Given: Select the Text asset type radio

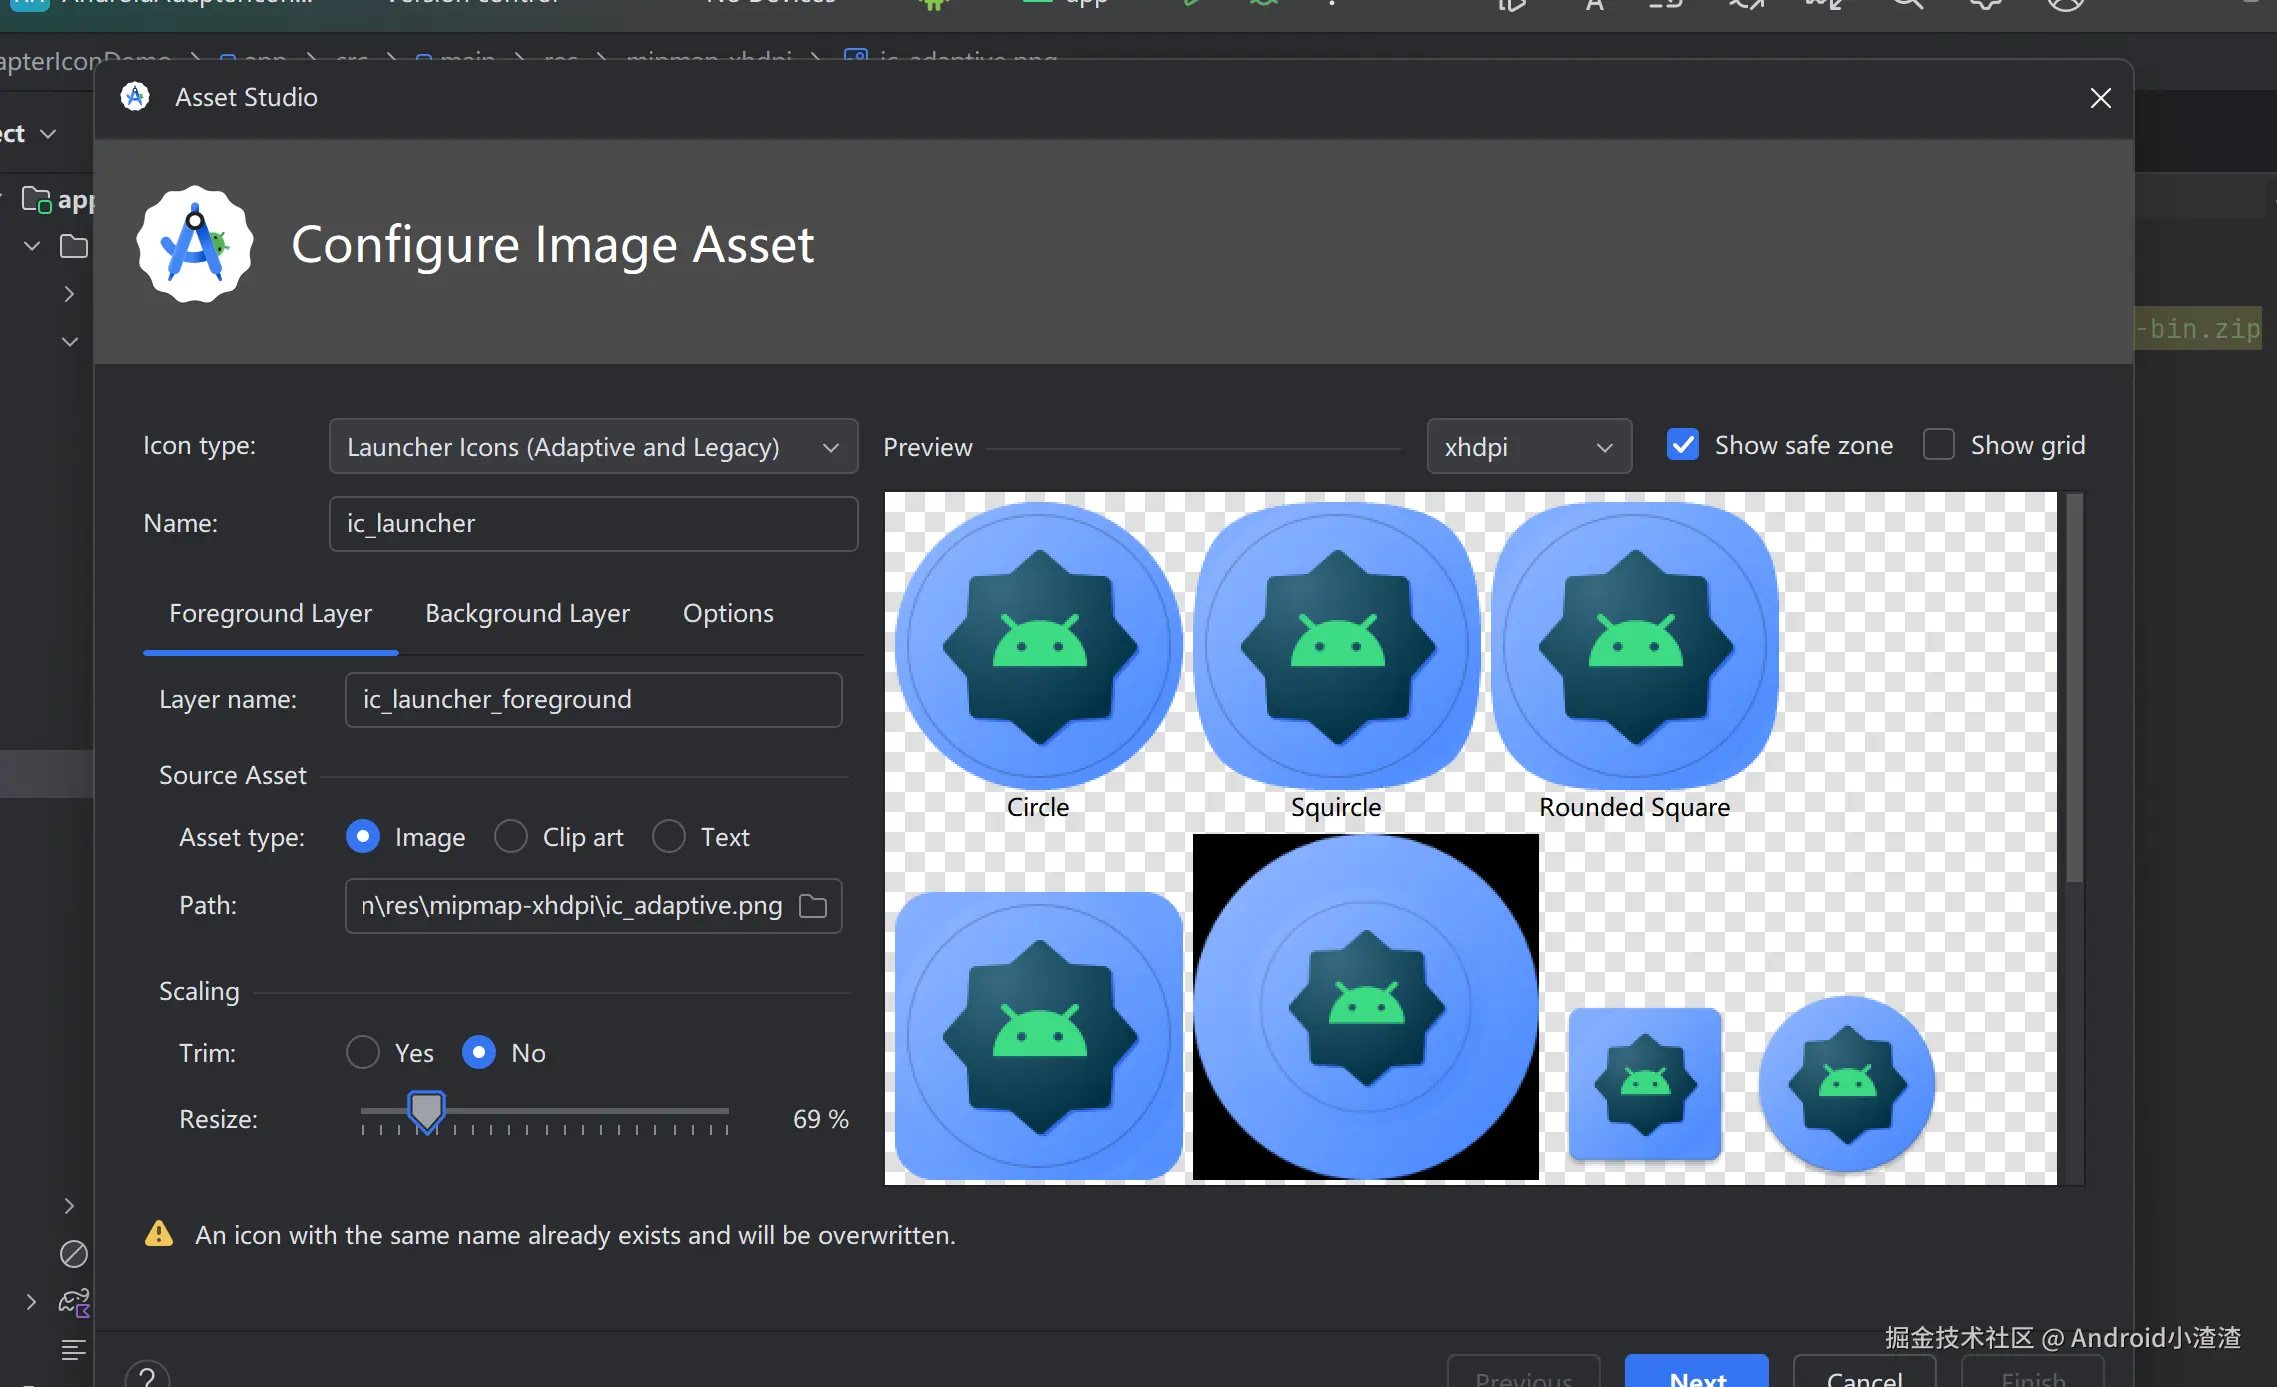Looking at the screenshot, I should pos(669,837).
